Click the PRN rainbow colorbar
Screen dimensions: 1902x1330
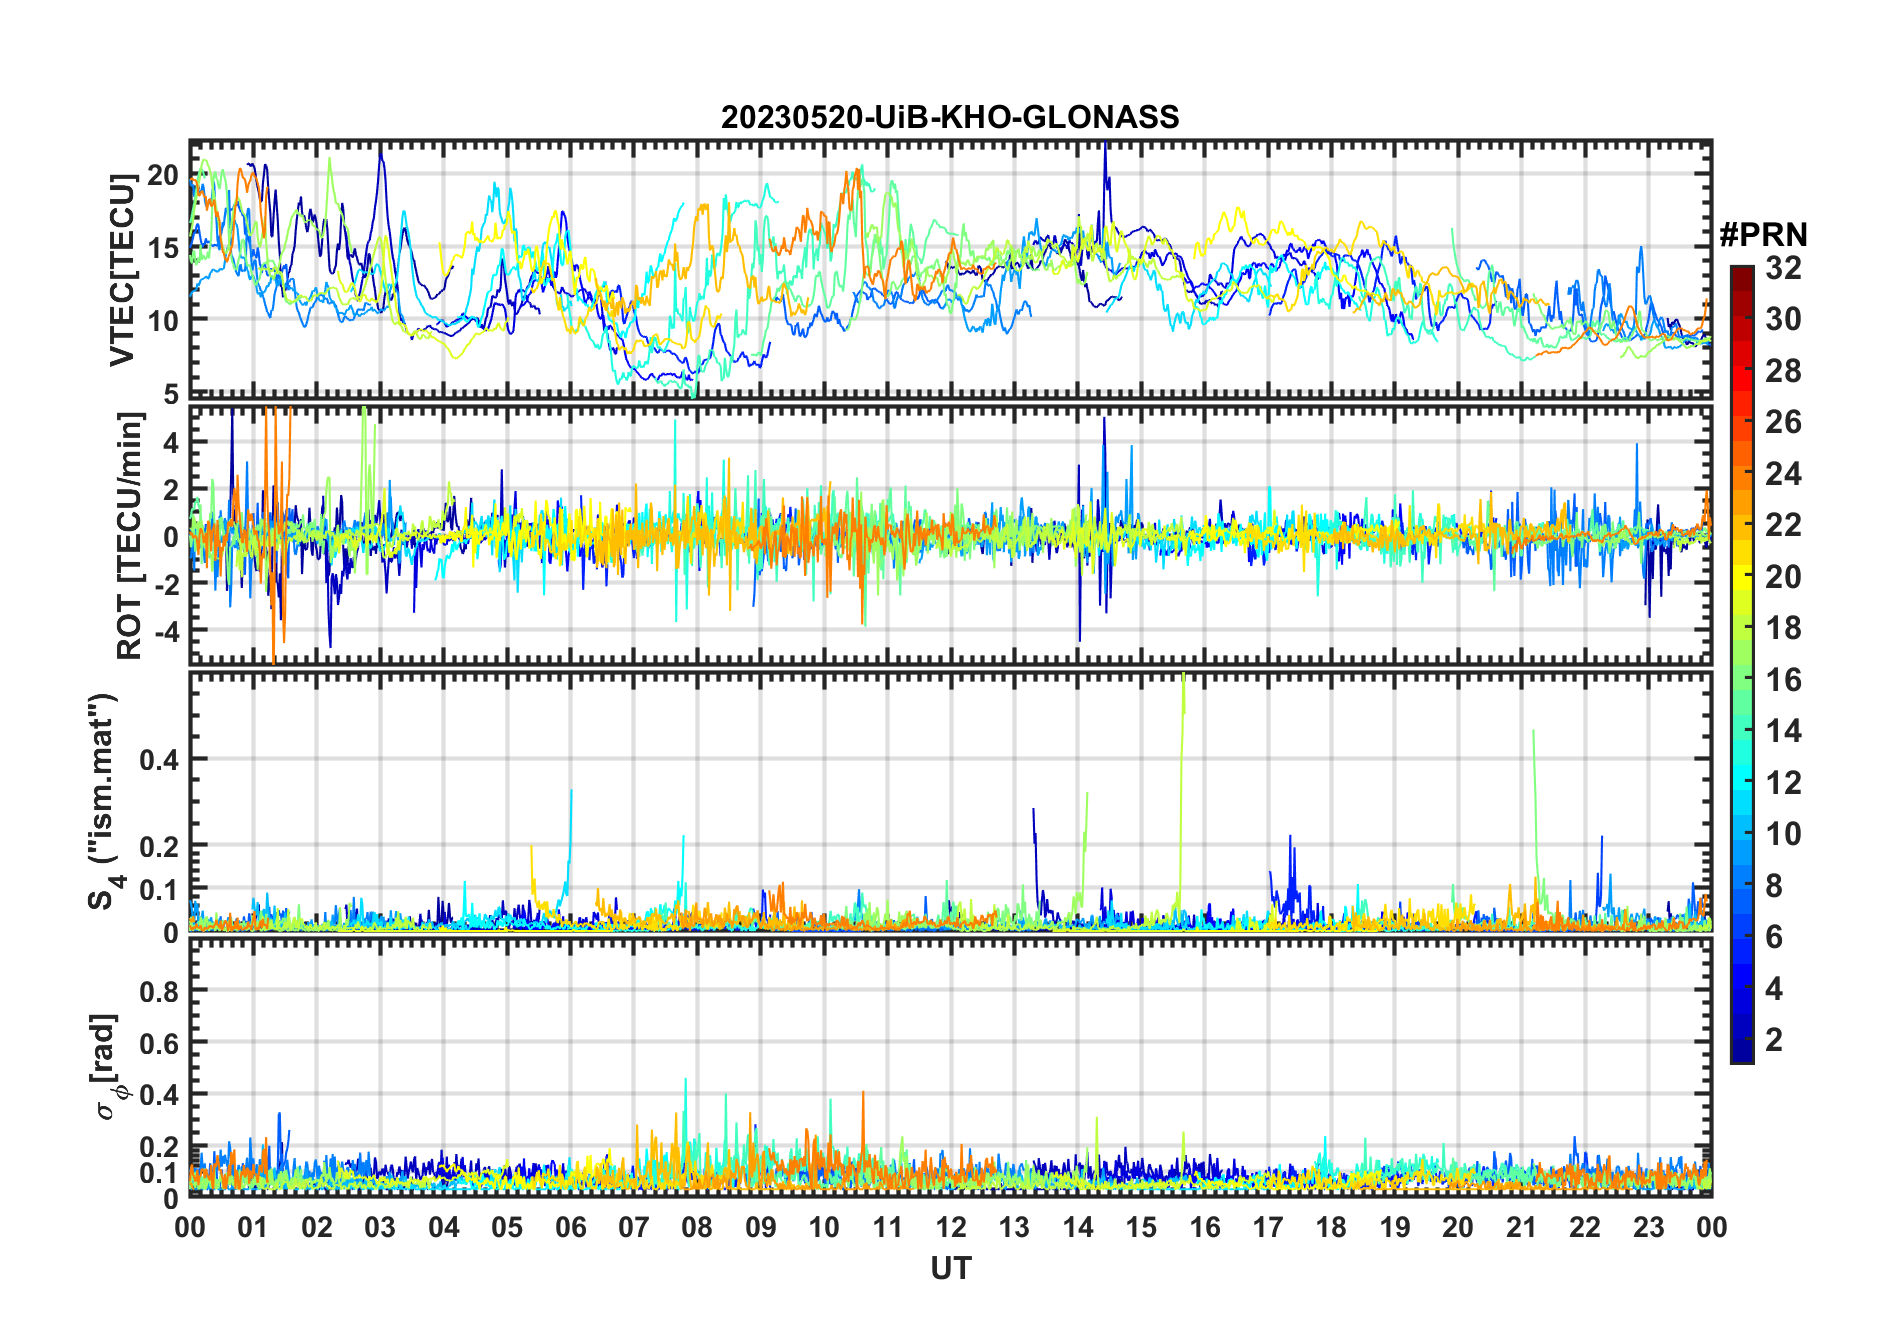coord(1741,664)
